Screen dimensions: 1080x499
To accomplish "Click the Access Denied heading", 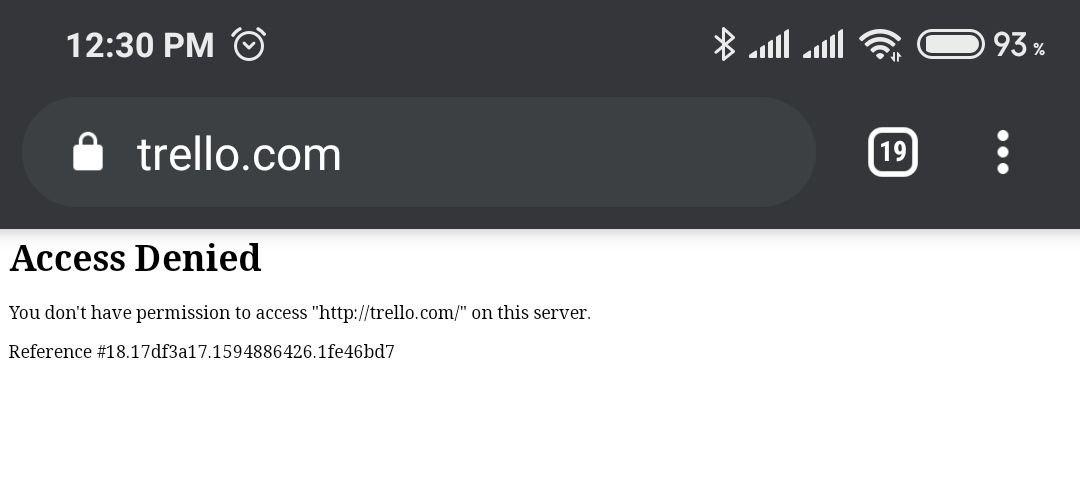I will [x=135, y=258].
